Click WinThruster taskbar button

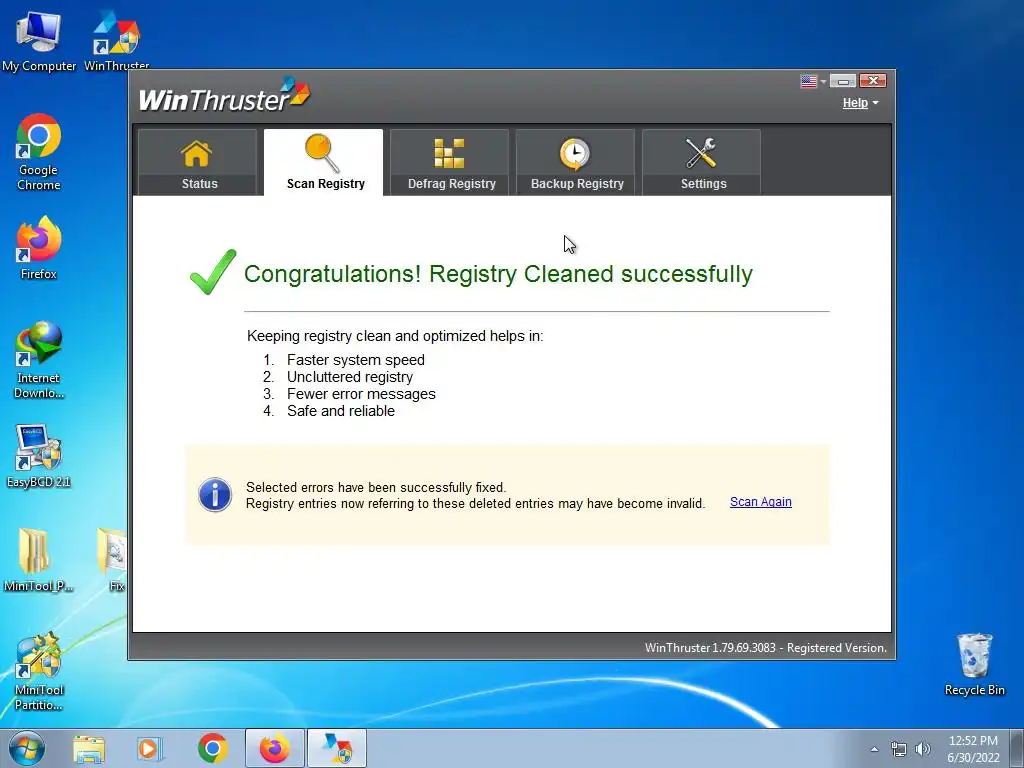337,748
